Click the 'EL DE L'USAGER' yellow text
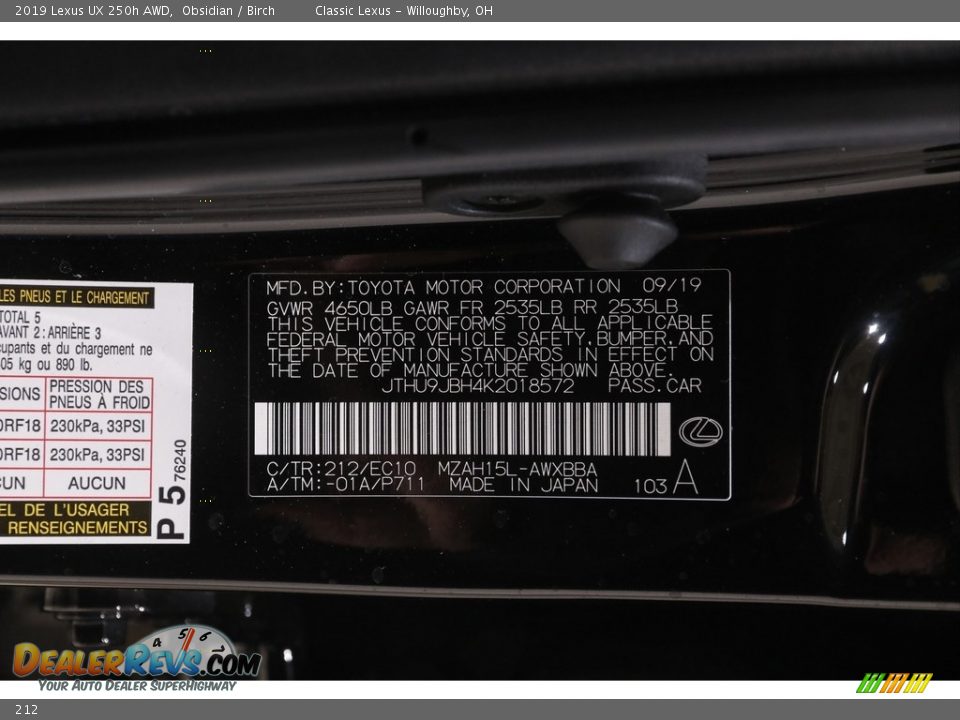The height and width of the screenshot is (720, 960). [64, 510]
